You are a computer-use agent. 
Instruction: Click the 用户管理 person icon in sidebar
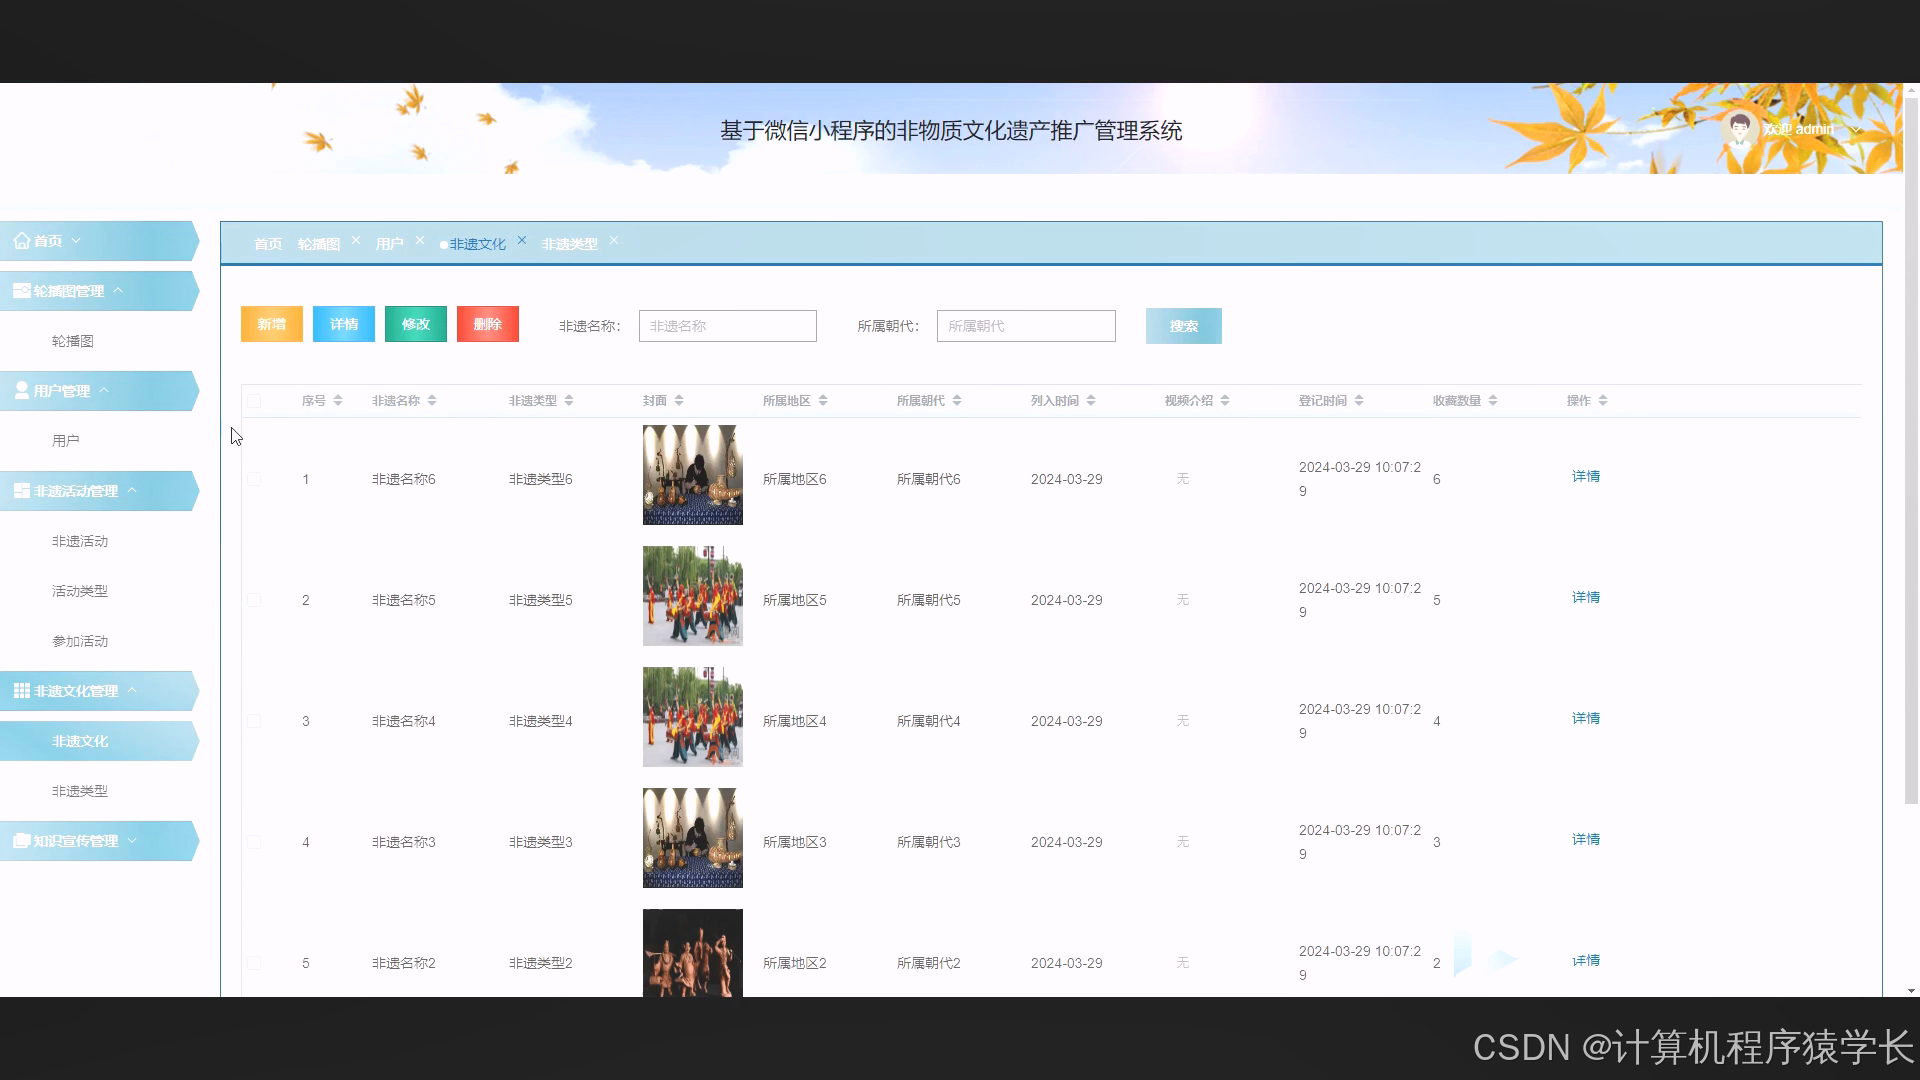pos(21,390)
